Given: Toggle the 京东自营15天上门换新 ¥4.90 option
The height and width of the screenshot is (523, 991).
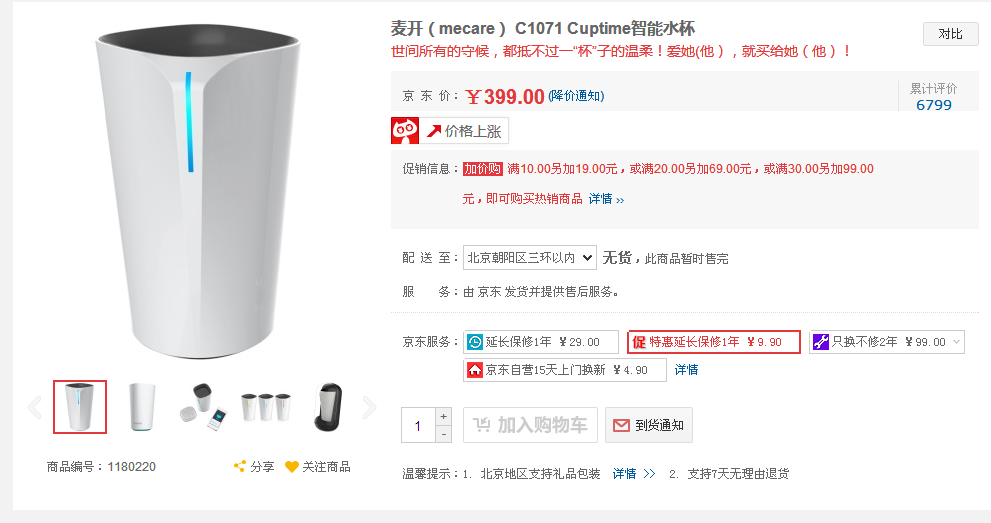Looking at the screenshot, I should (565, 370).
